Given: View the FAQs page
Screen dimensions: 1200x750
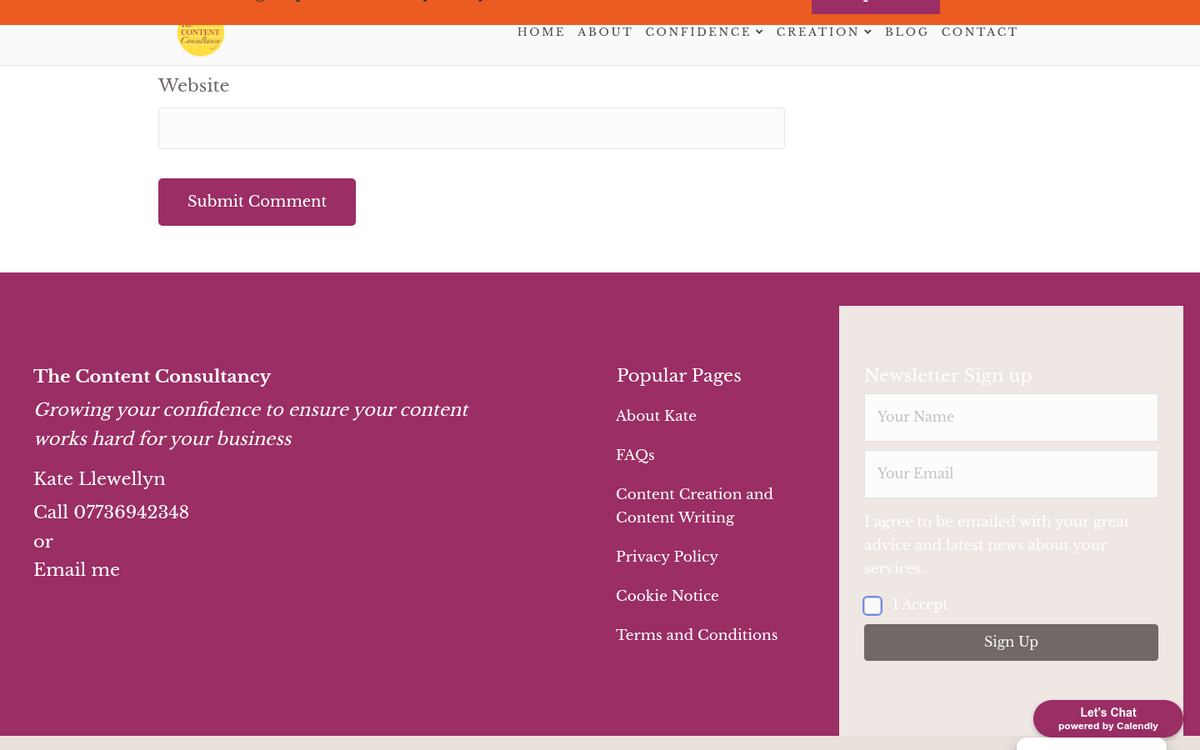Looking at the screenshot, I should click(x=634, y=455).
